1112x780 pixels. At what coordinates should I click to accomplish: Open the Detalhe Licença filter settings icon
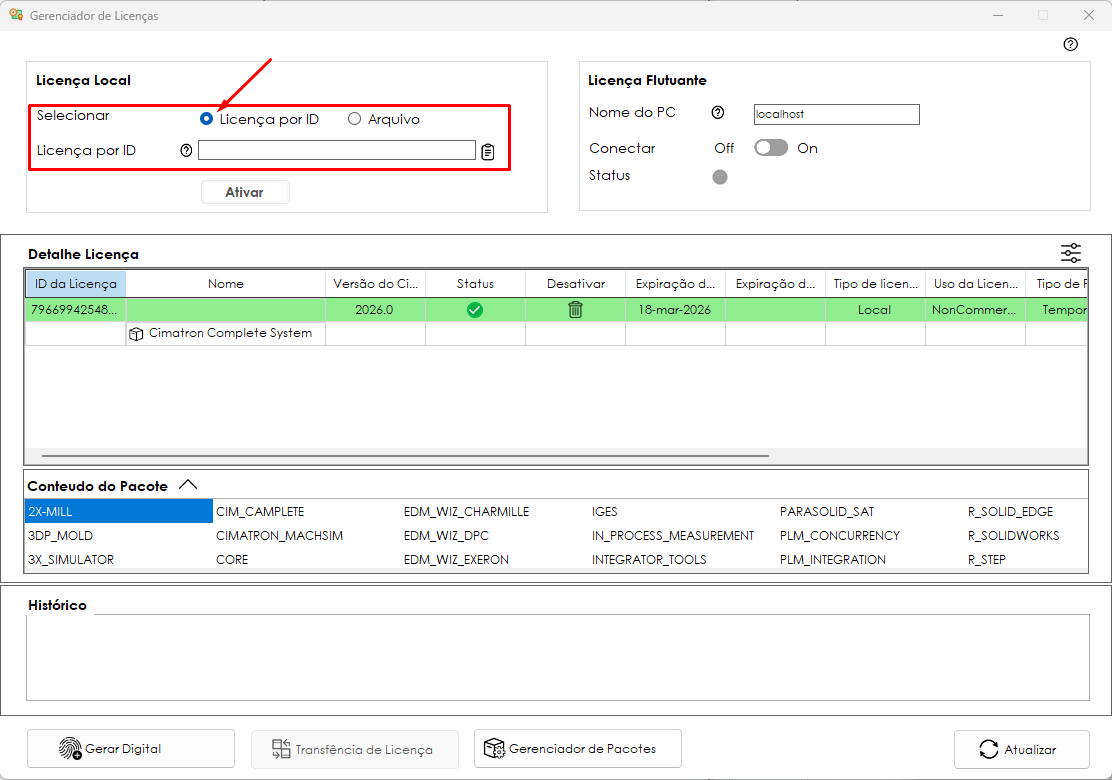pos(1071,253)
